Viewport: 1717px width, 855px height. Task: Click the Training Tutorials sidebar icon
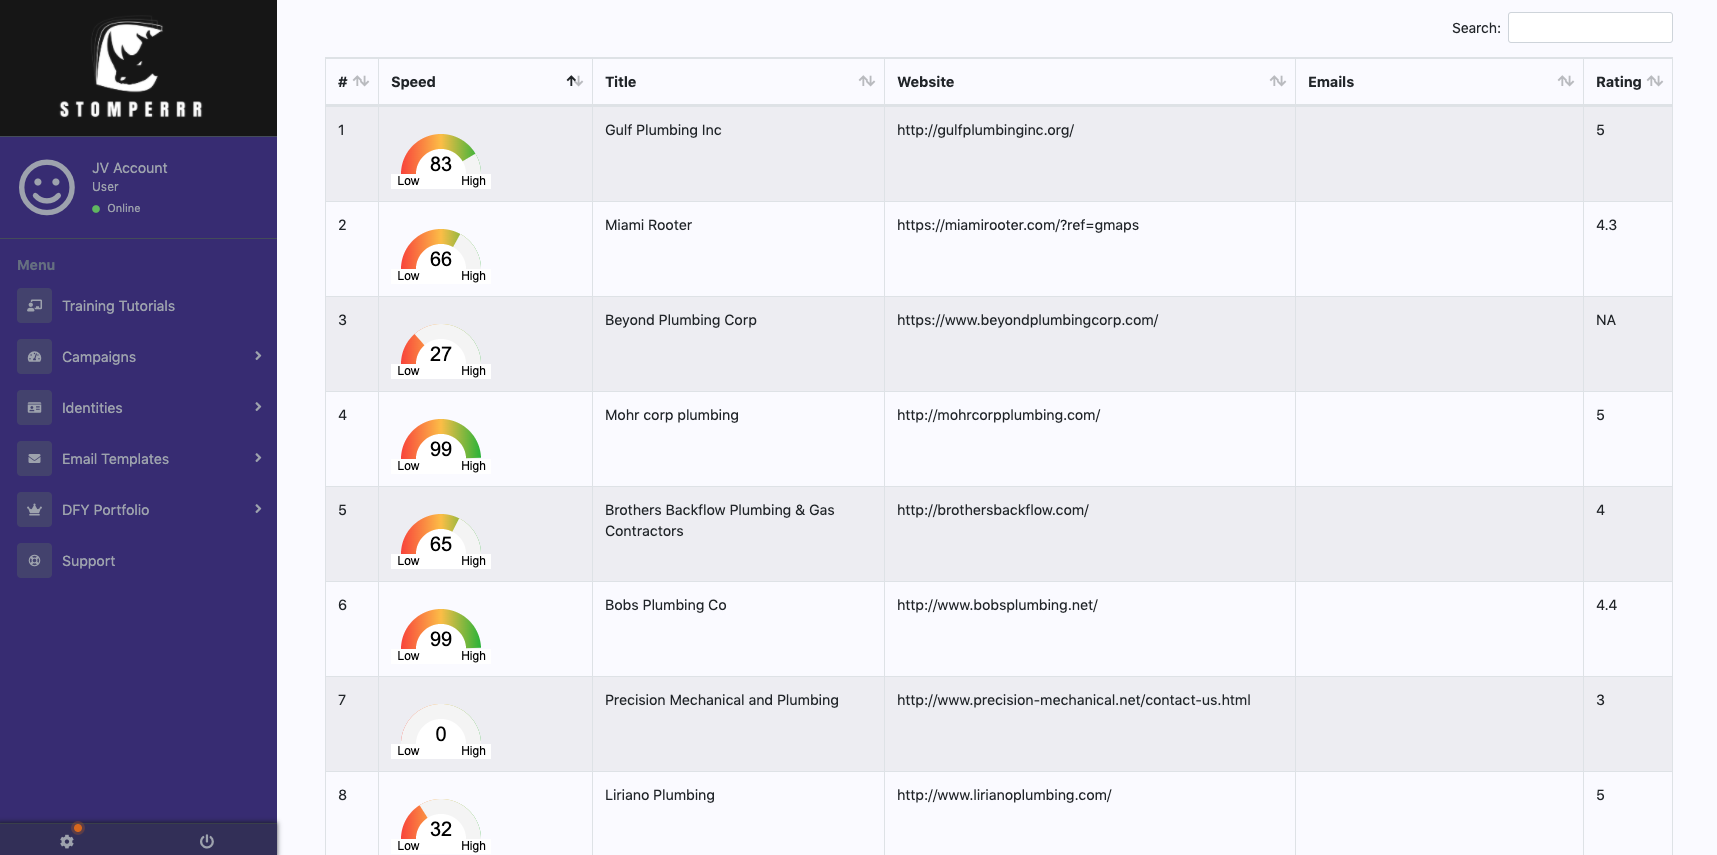point(34,306)
